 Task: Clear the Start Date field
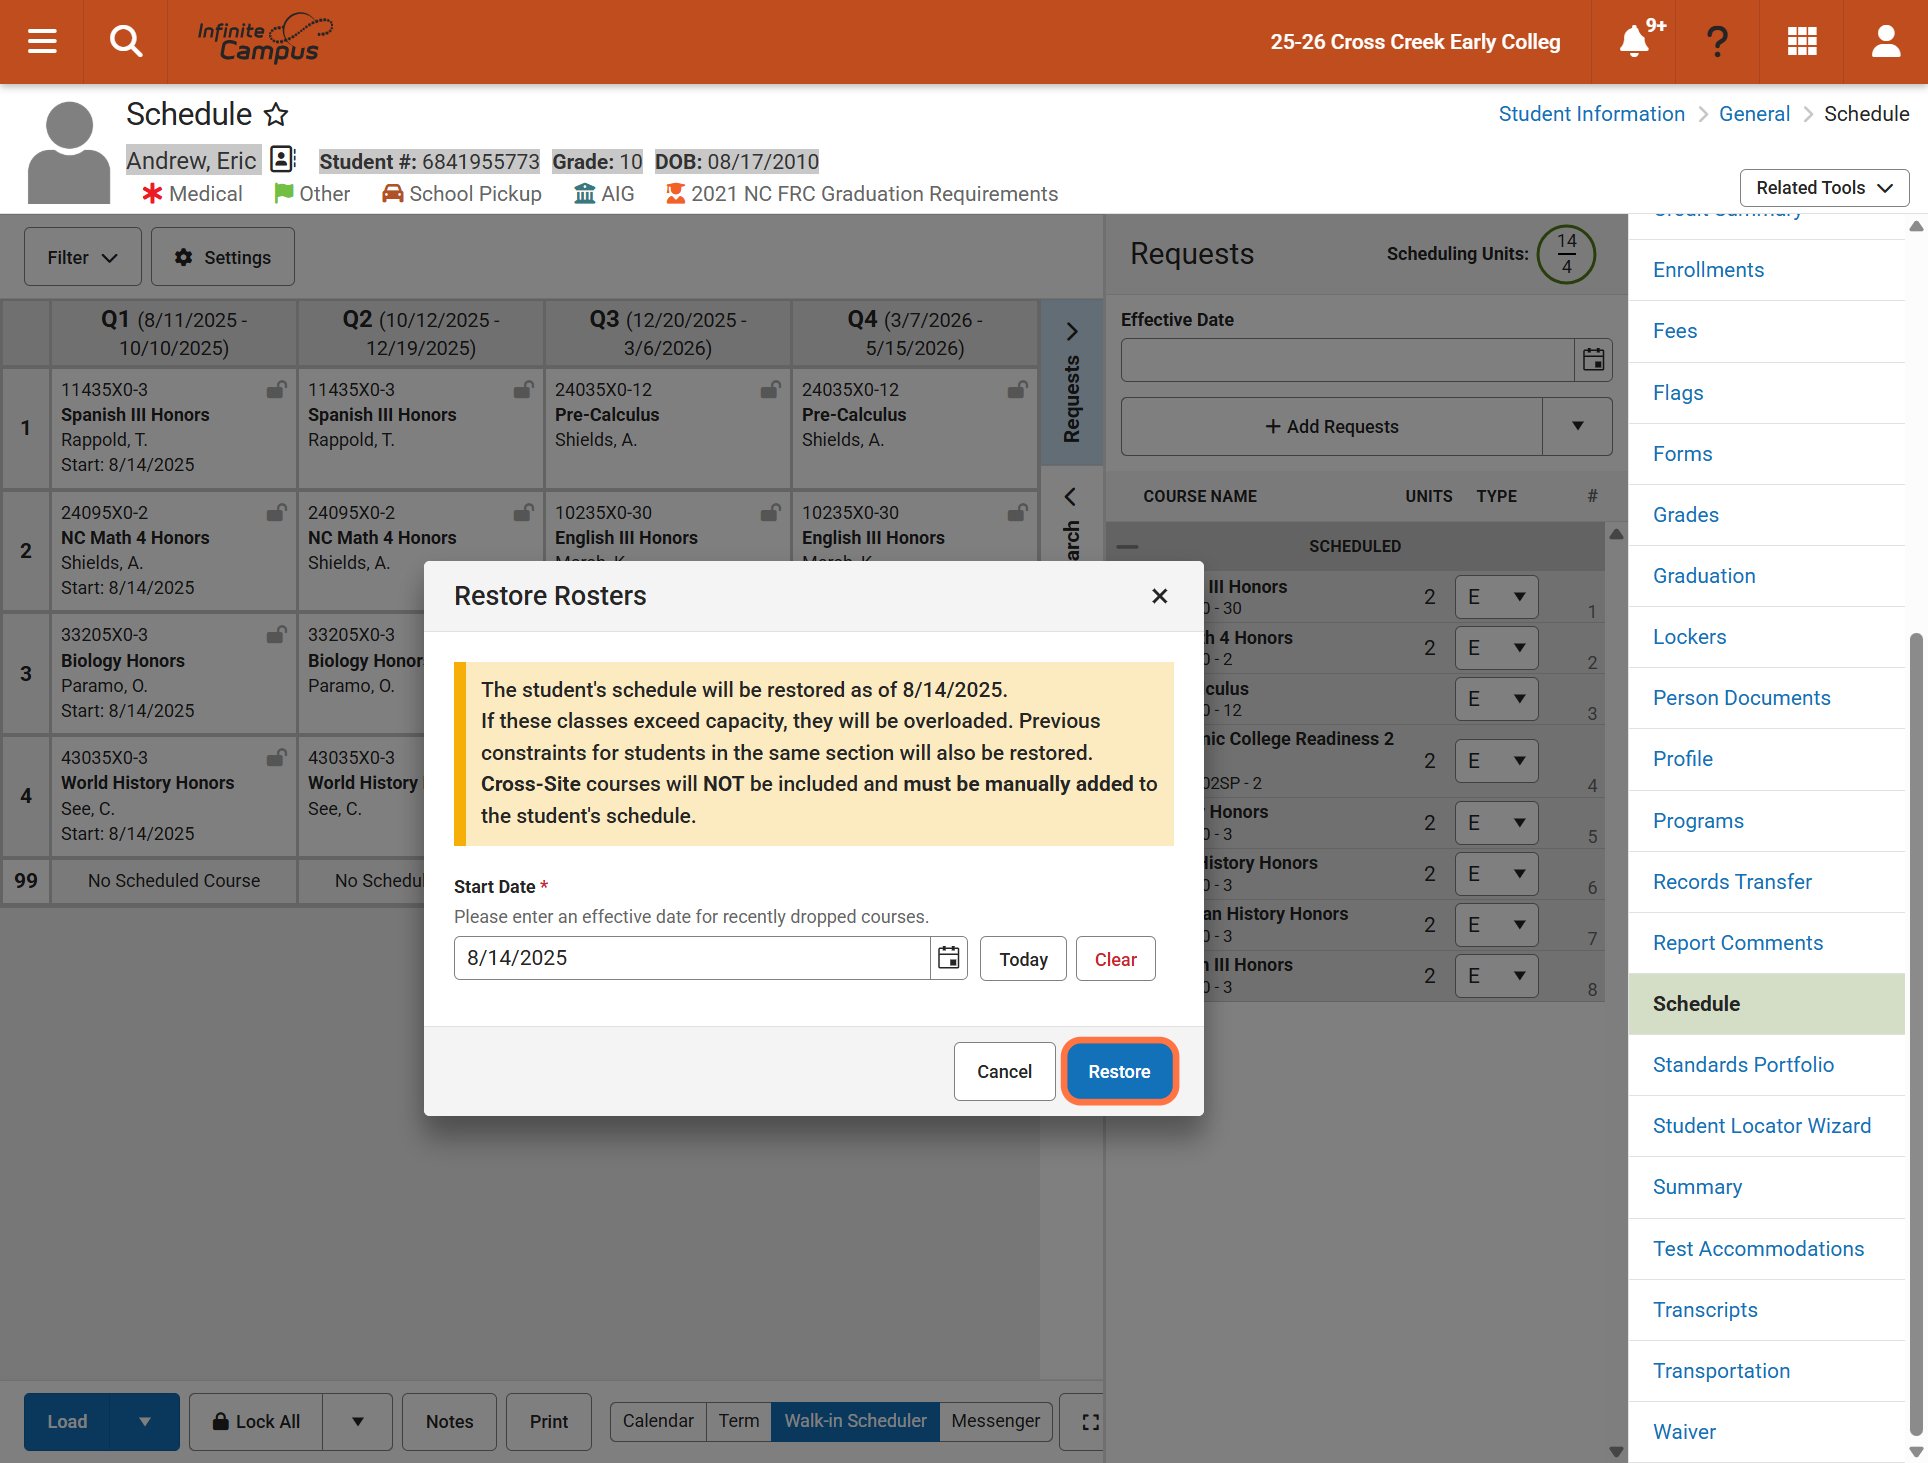pos(1115,959)
